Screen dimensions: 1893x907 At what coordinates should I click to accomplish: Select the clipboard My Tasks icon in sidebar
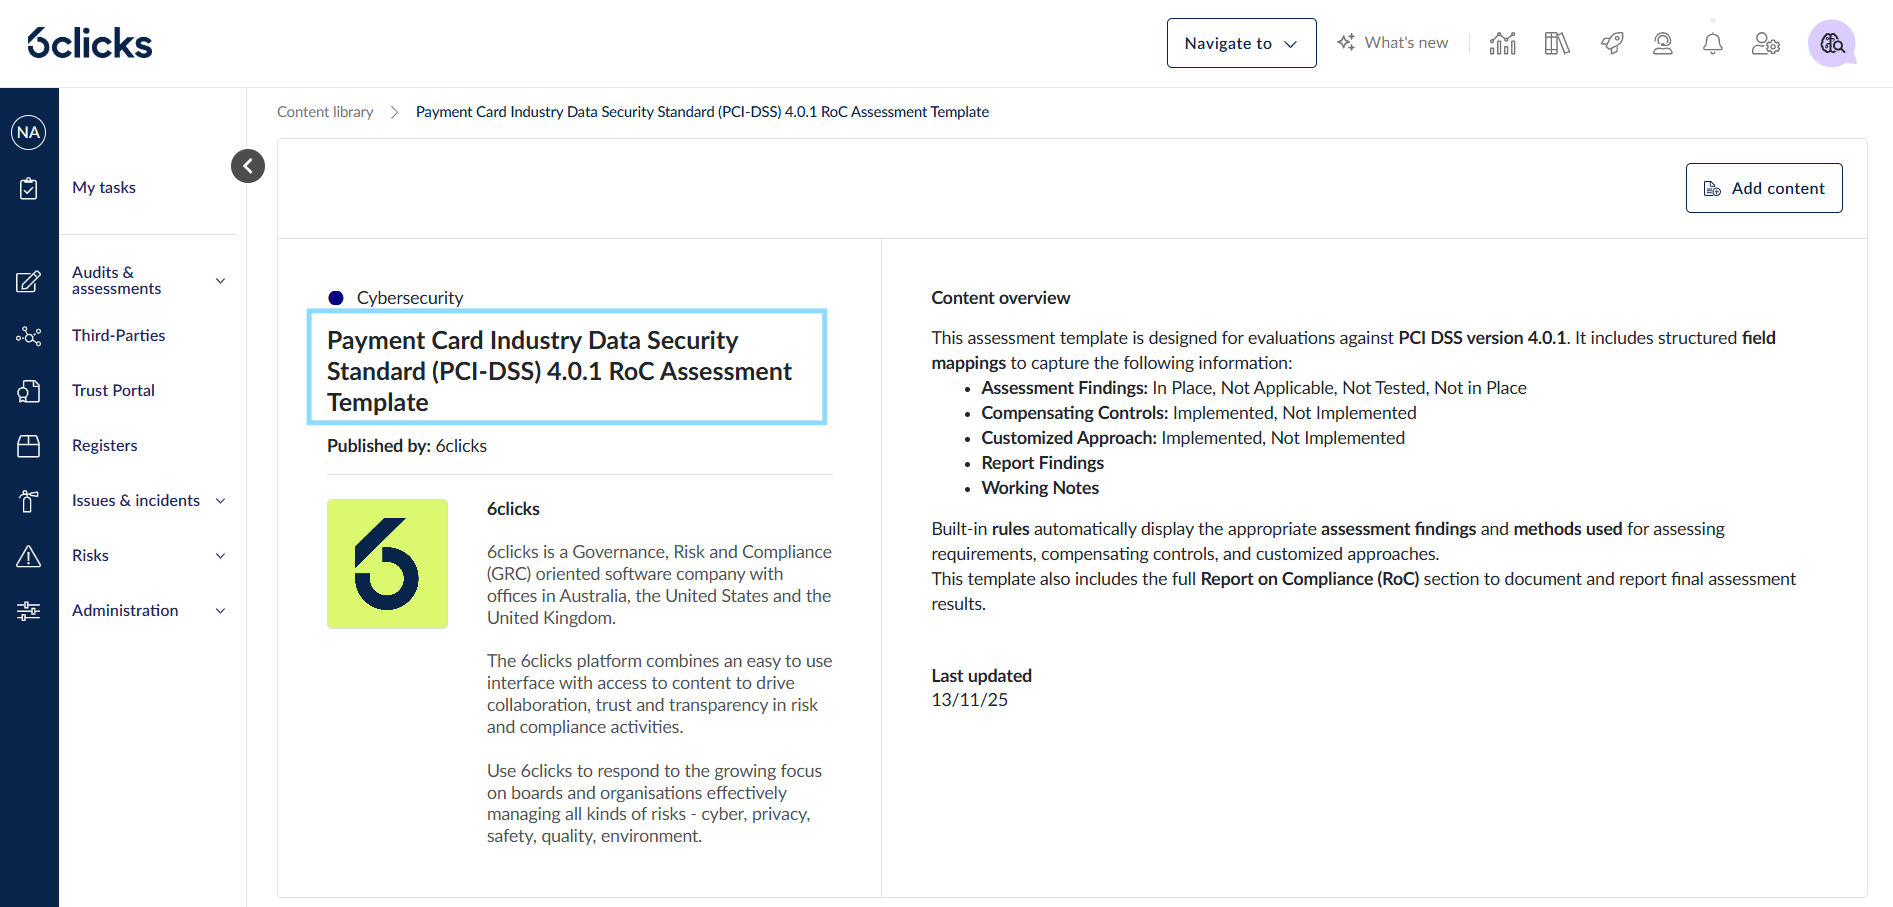click(x=29, y=187)
